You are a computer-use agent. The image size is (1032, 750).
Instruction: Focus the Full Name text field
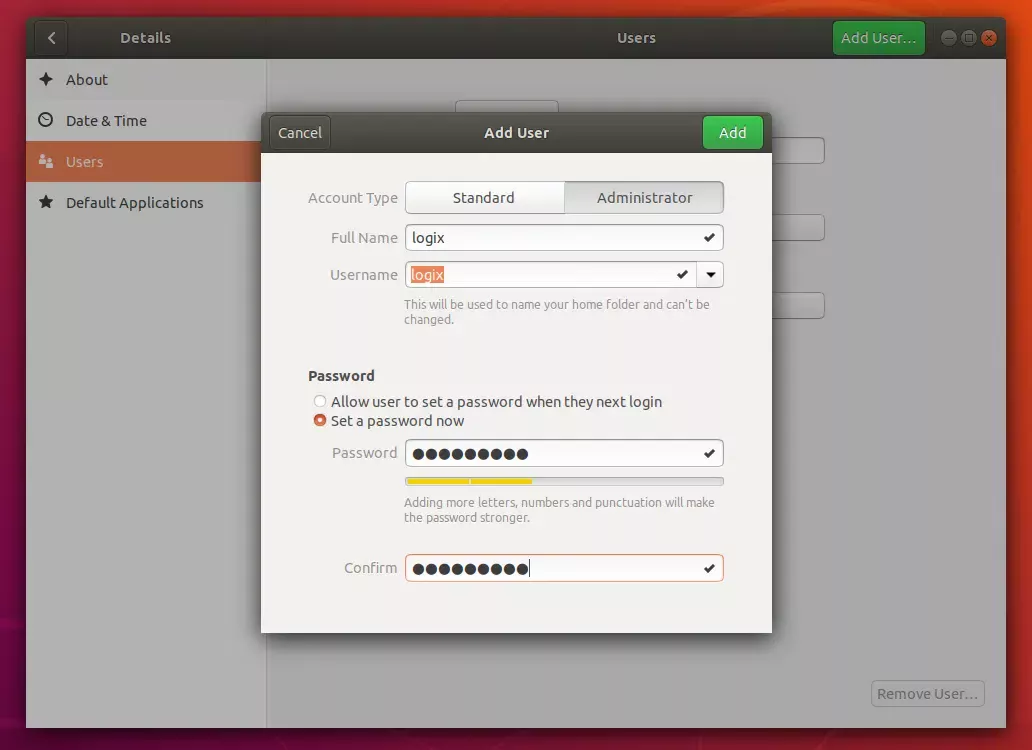point(564,238)
